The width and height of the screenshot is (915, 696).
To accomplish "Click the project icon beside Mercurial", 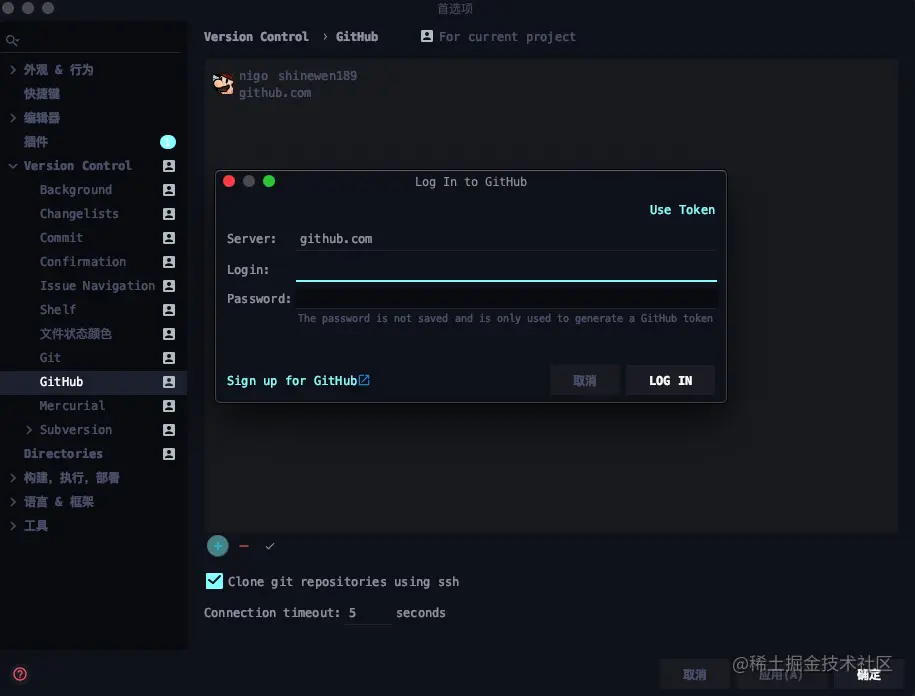I will pyautogui.click(x=169, y=405).
